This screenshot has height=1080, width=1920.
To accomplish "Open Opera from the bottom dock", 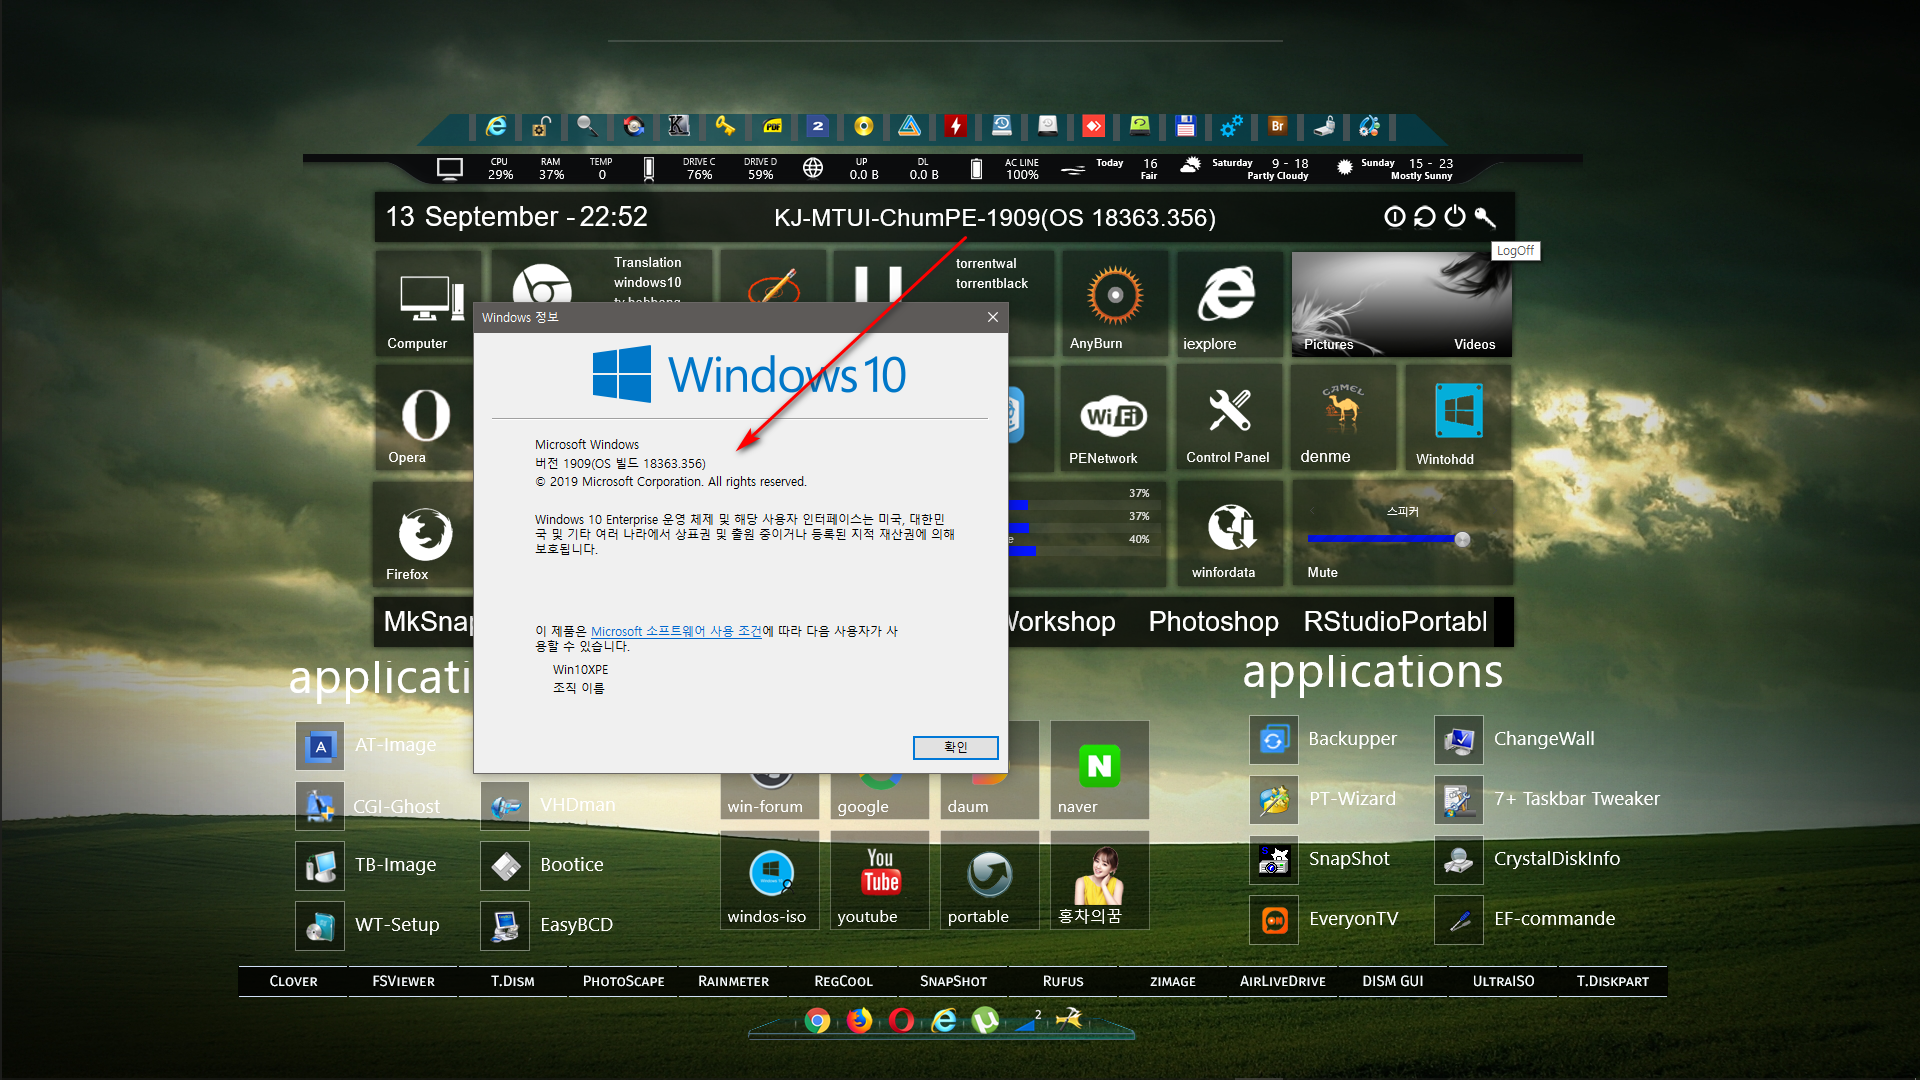I will (x=901, y=1021).
